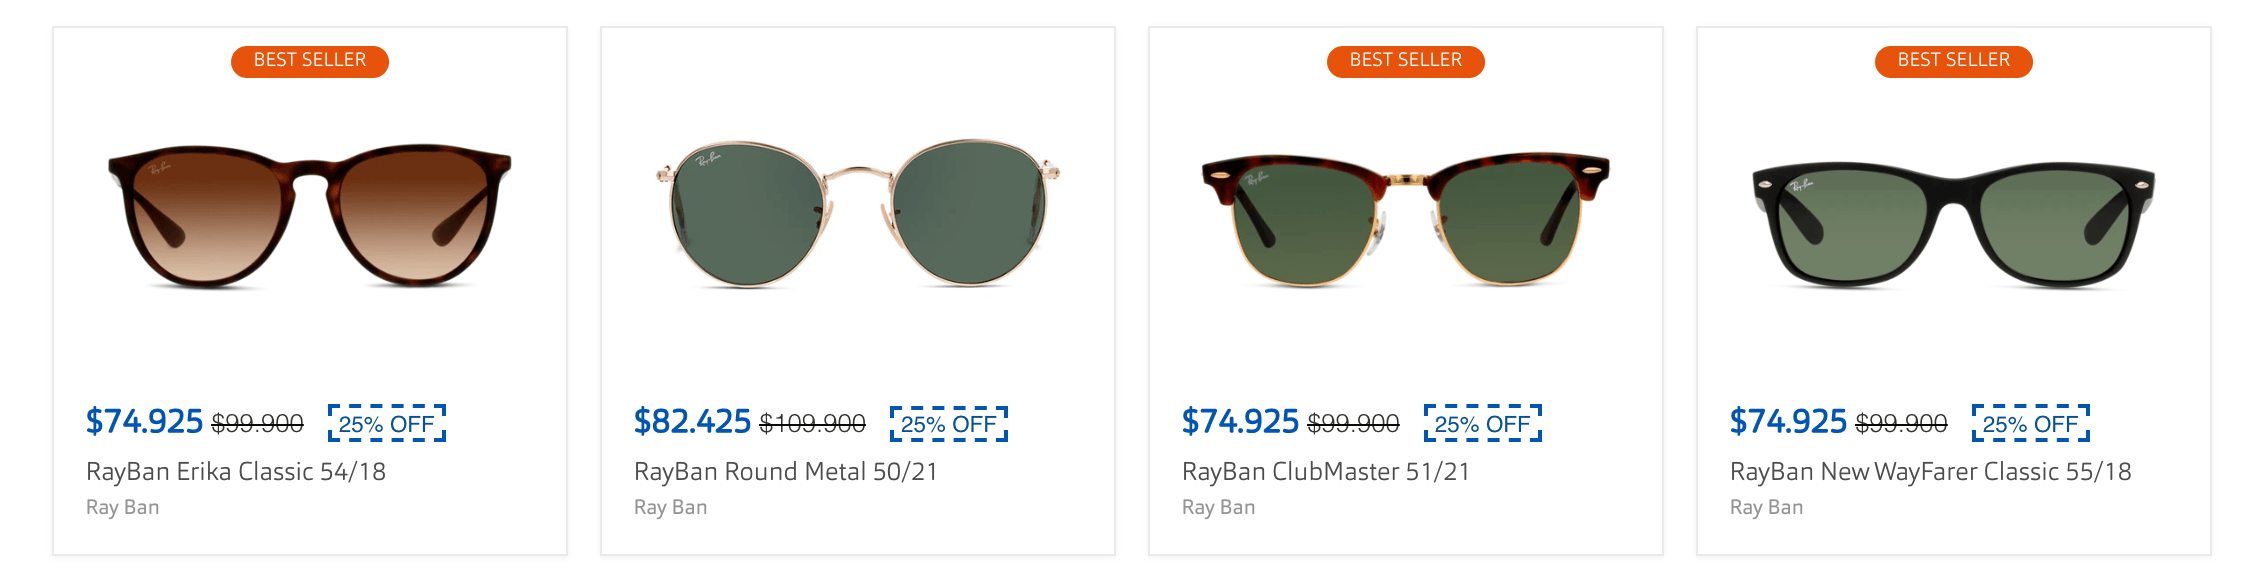Click the RayBan Round Metal 50/21 title
Screen dimensions: 2264x580
point(786,472)
